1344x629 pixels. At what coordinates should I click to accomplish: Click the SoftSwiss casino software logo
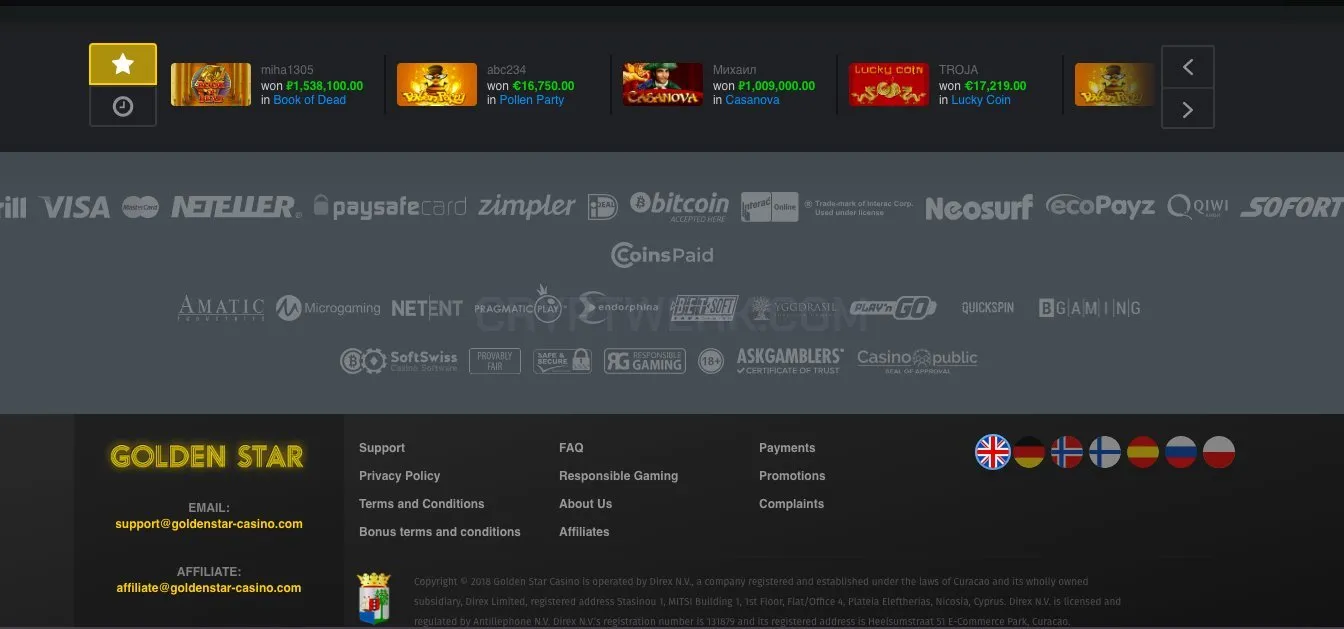point(399,361)
